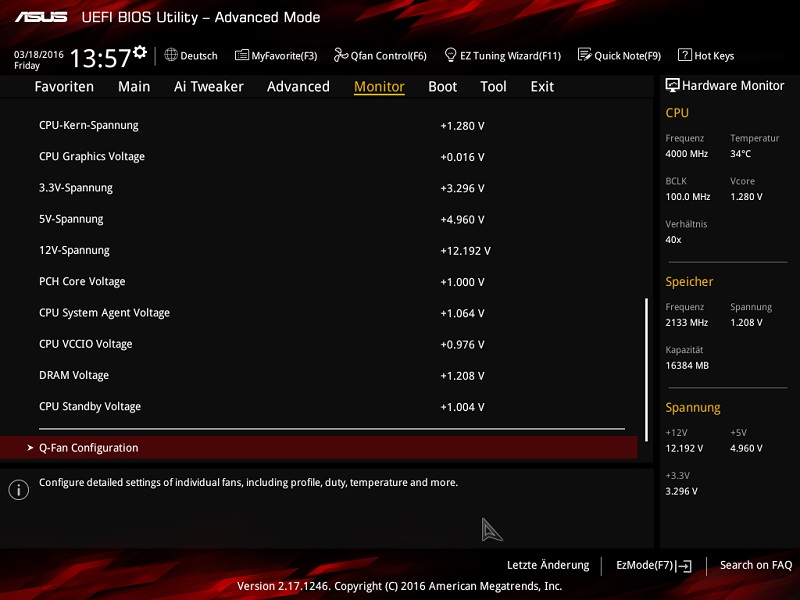800x600 pixels.
Task: Click the 16384 MB Kapazität value
Action: pyautogui.click(x=687, y=365)
